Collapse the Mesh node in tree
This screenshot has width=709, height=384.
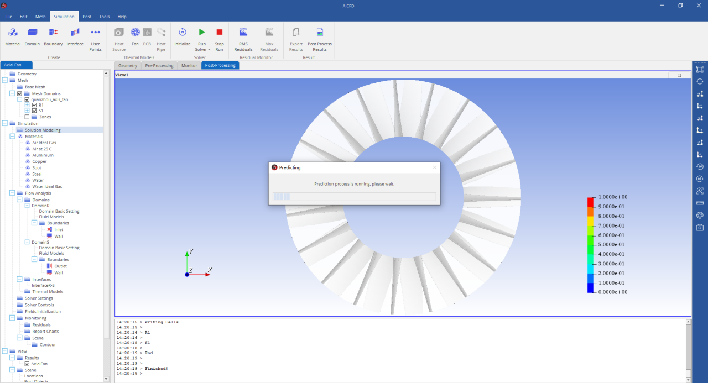(5, 81)
